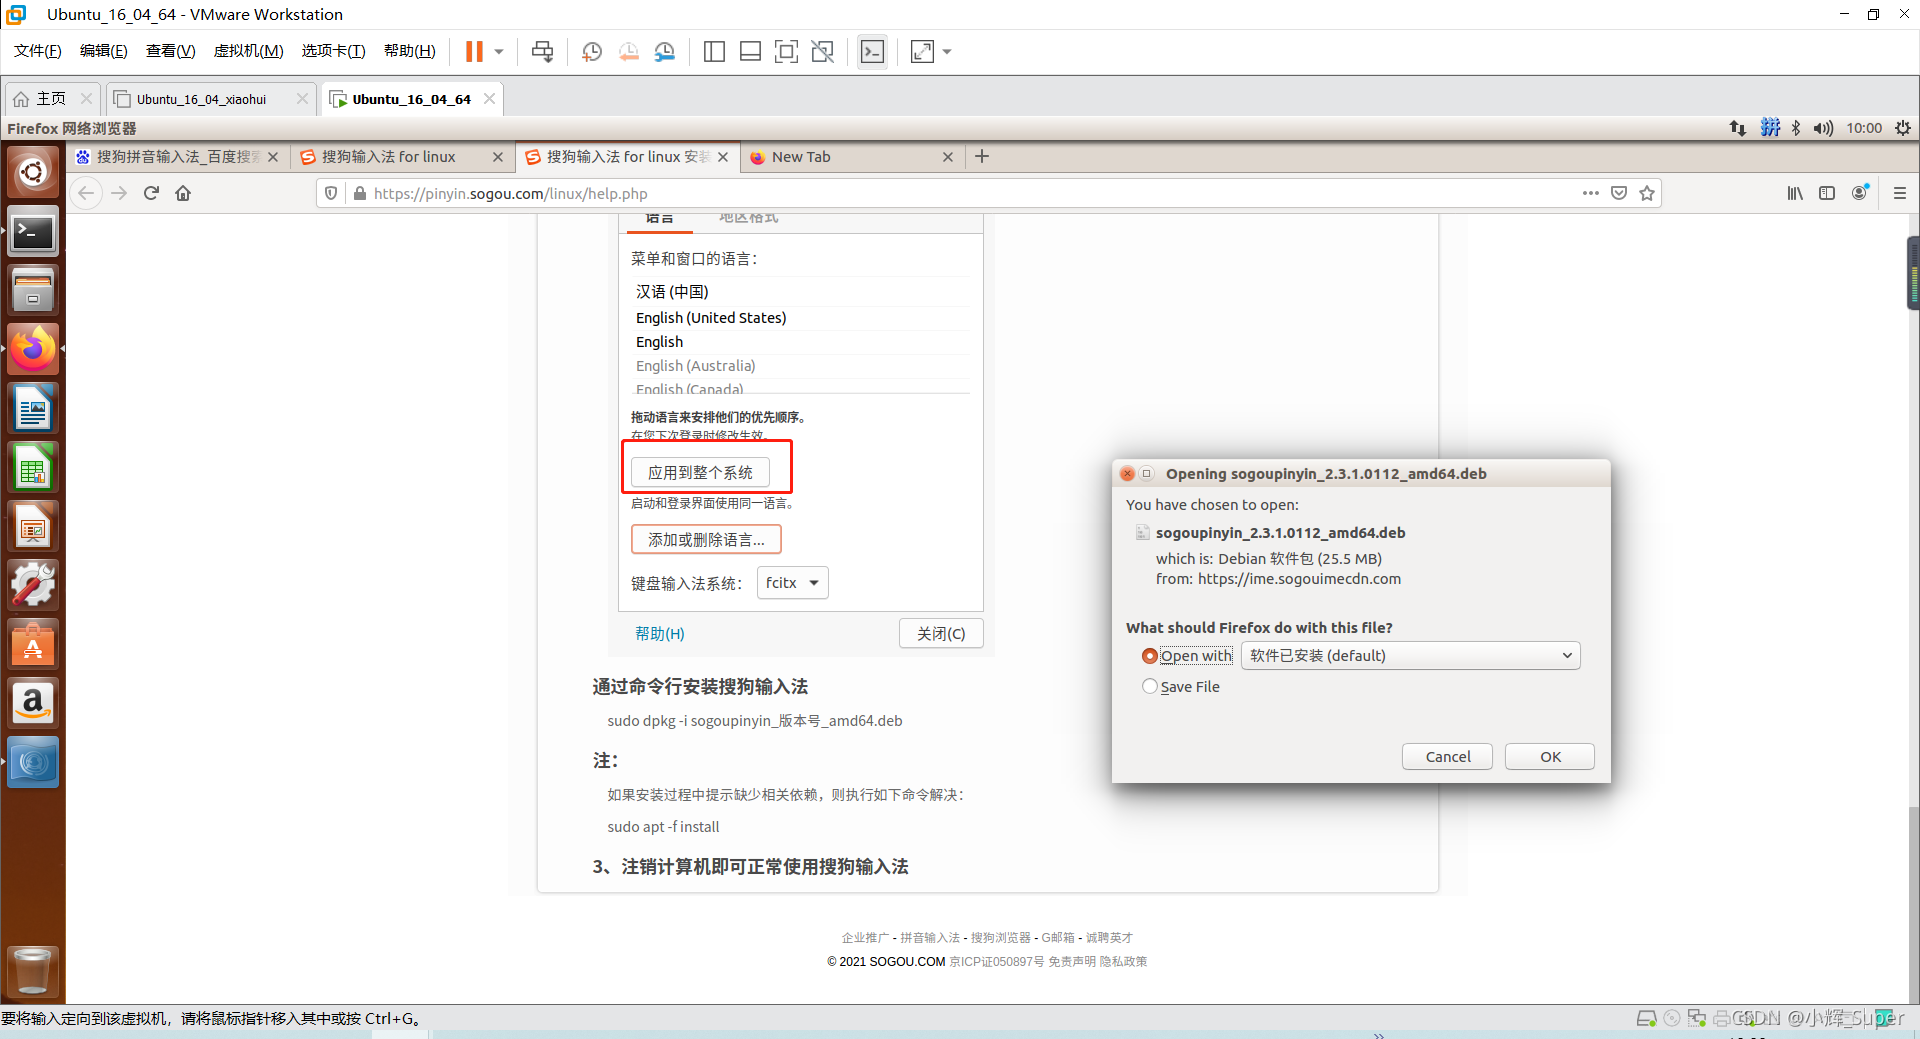Viewport: 1920px width, 1039px height.
Task: Enter VMware full screen mode
Action: pos(786,52)
